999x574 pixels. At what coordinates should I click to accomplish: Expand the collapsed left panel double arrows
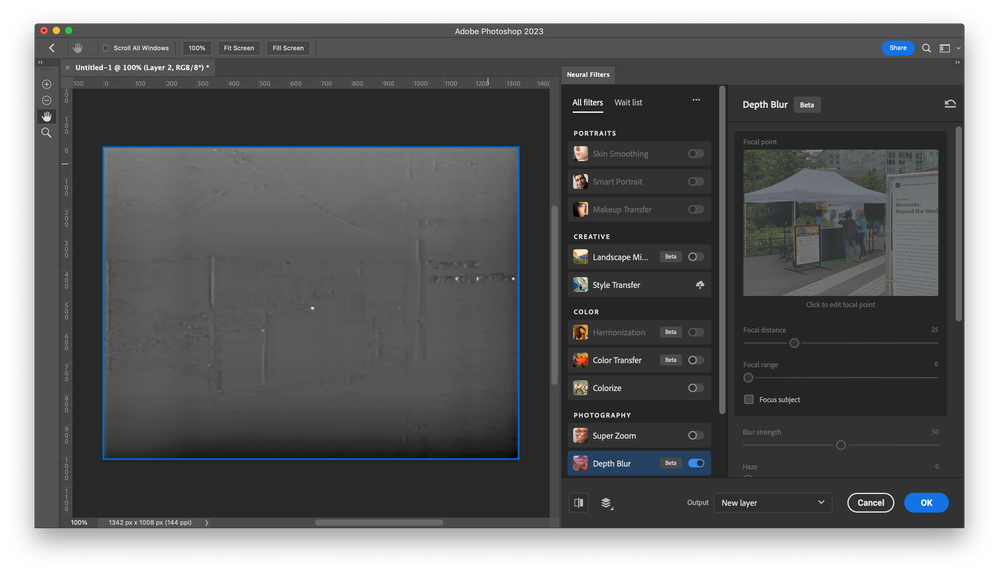[40, 62]
